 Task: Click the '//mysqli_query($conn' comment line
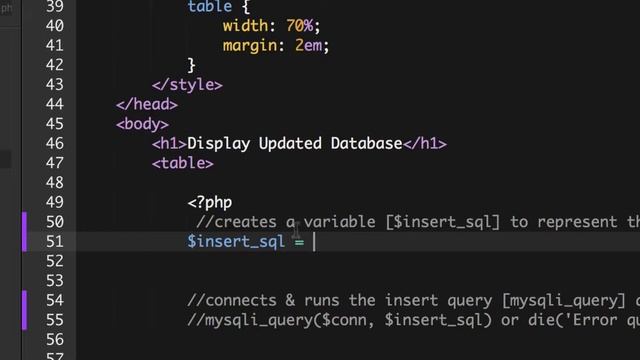click(x=413, y=320)
